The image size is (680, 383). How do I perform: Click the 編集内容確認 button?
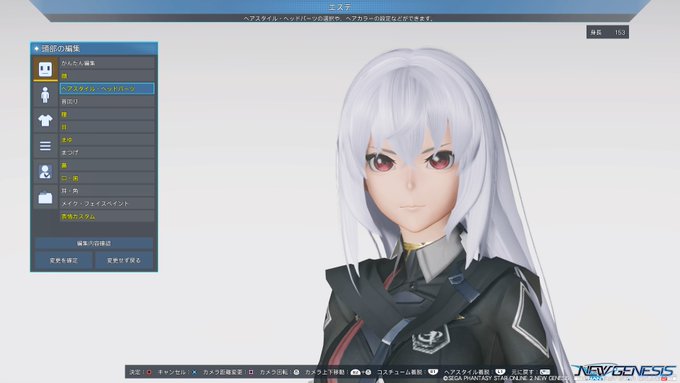tap(94, 243)
